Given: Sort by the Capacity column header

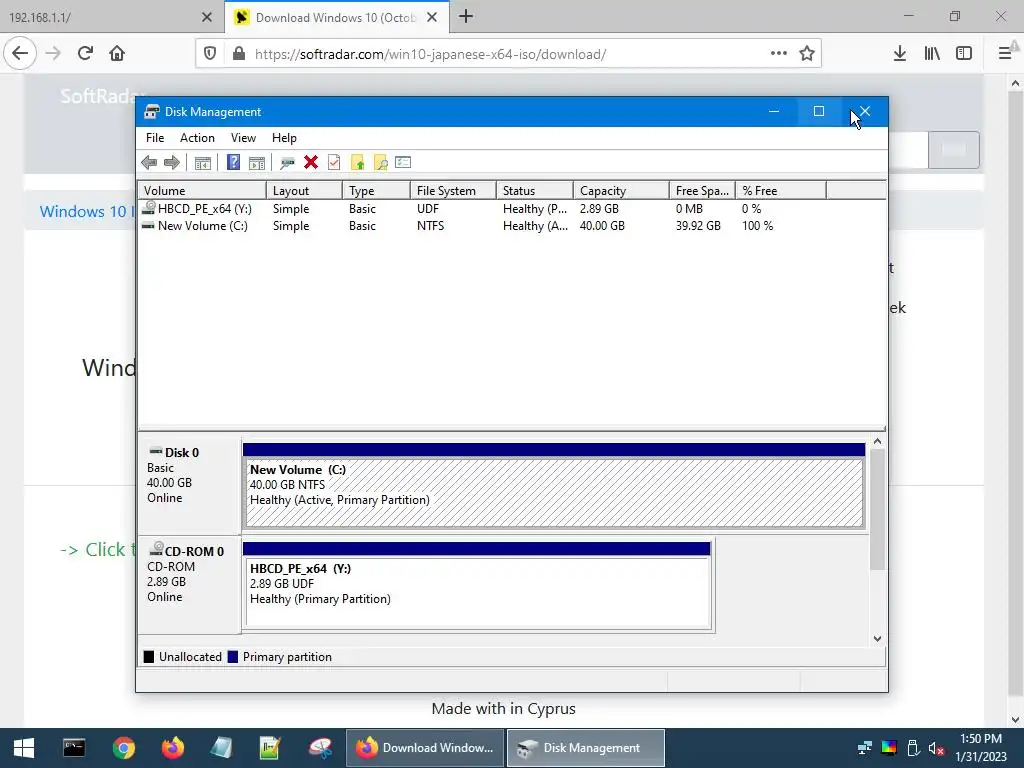Looking at the screenshot, I should pos(621,191).
